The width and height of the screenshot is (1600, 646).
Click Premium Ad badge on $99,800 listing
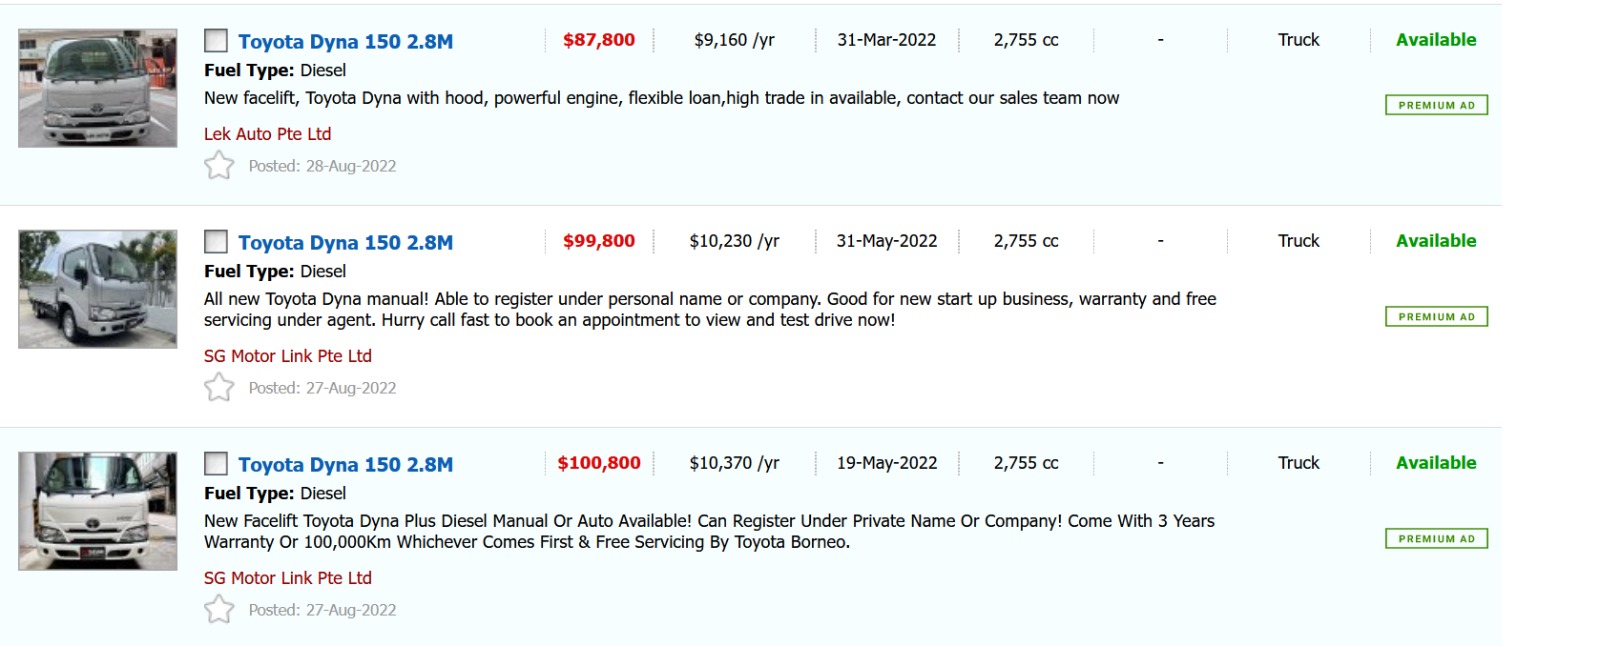click(1436, 317)
